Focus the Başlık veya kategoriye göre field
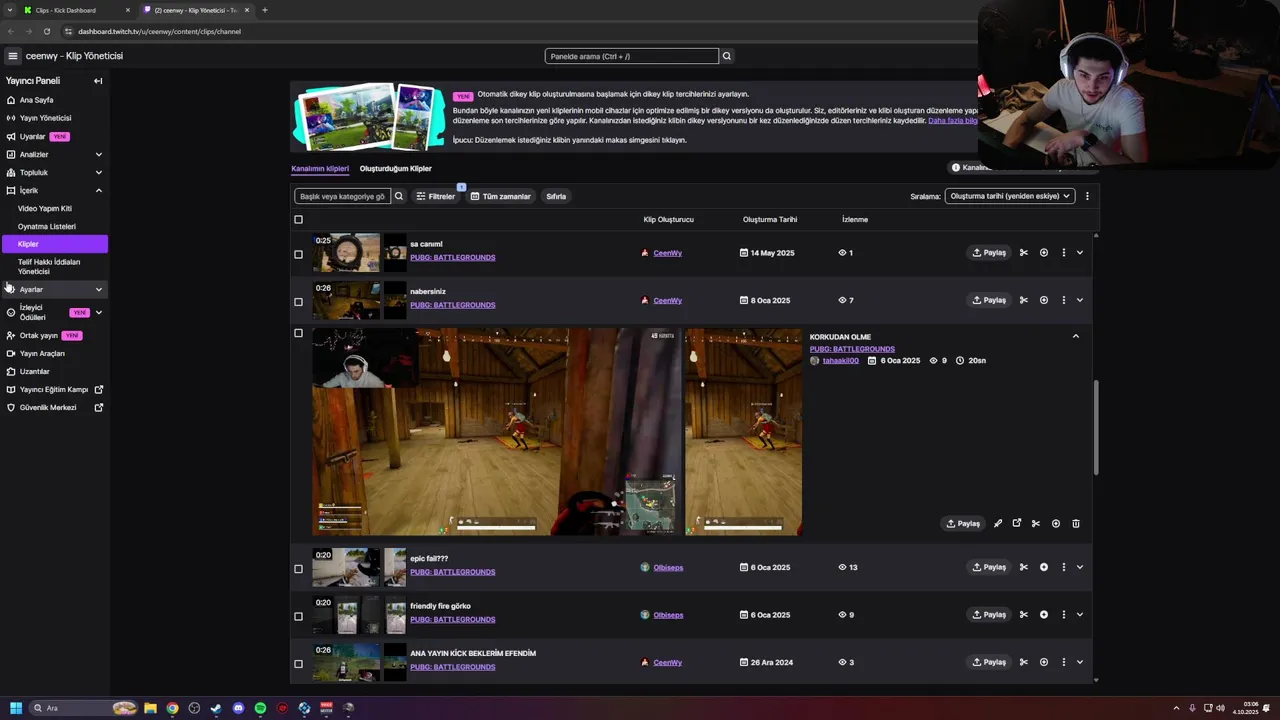This screenshot has width=1280, height=720. pos(342,196)
